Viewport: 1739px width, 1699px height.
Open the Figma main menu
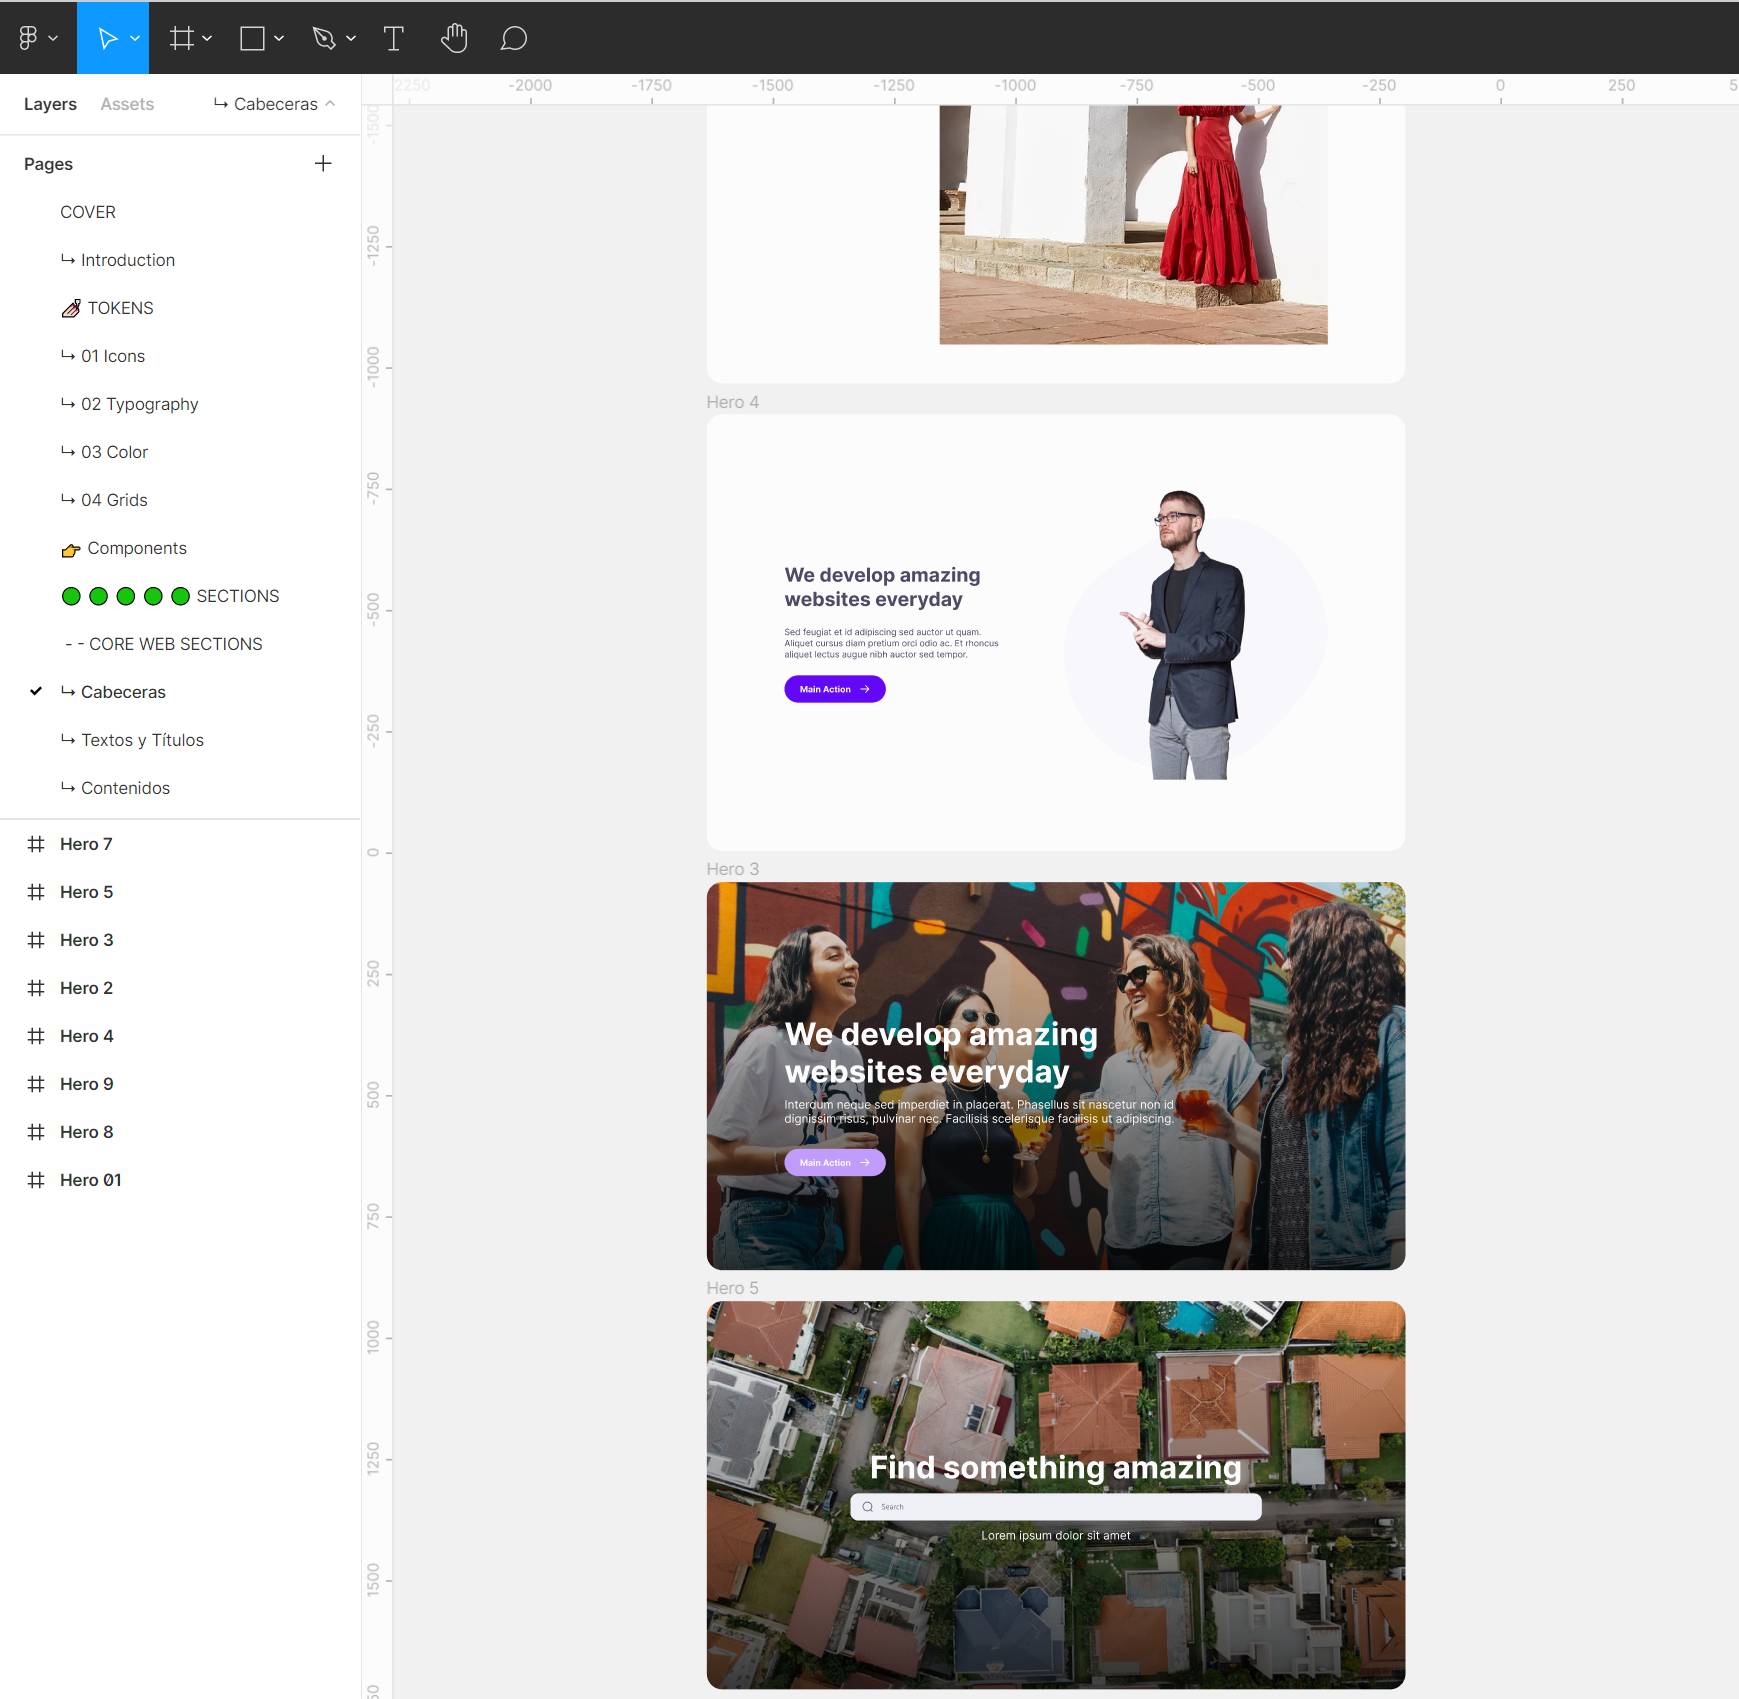pos(36,38)
